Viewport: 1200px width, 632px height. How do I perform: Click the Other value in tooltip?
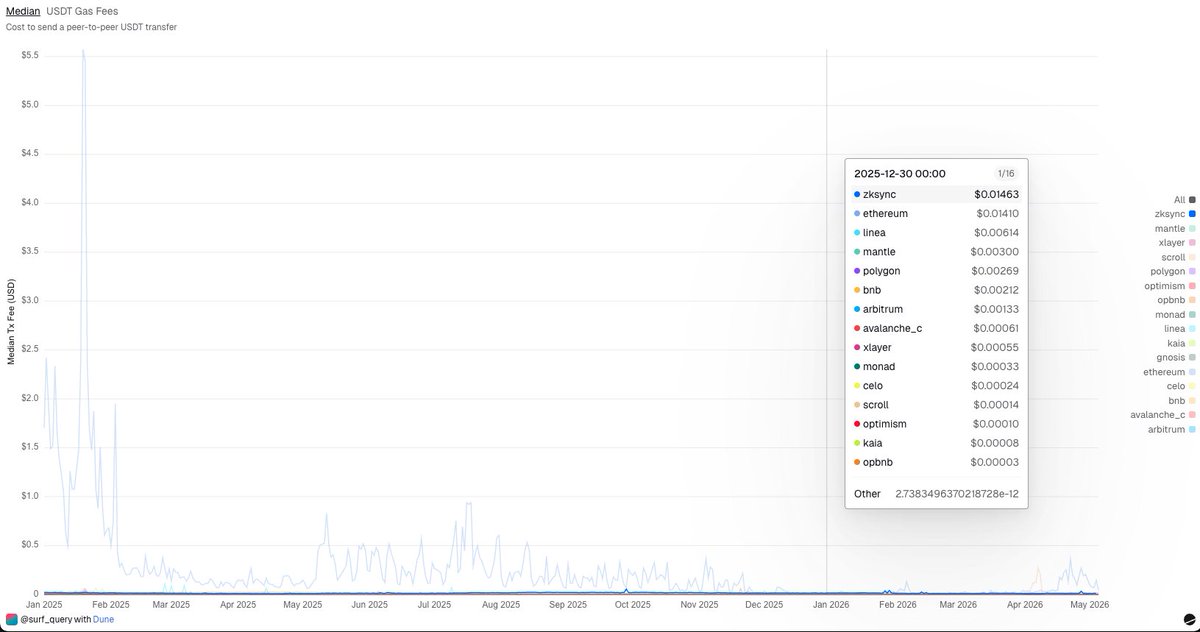point(957,494)
